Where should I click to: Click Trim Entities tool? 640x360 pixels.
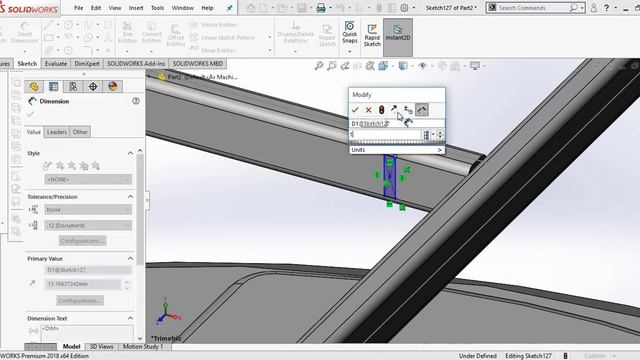point(127,33)
